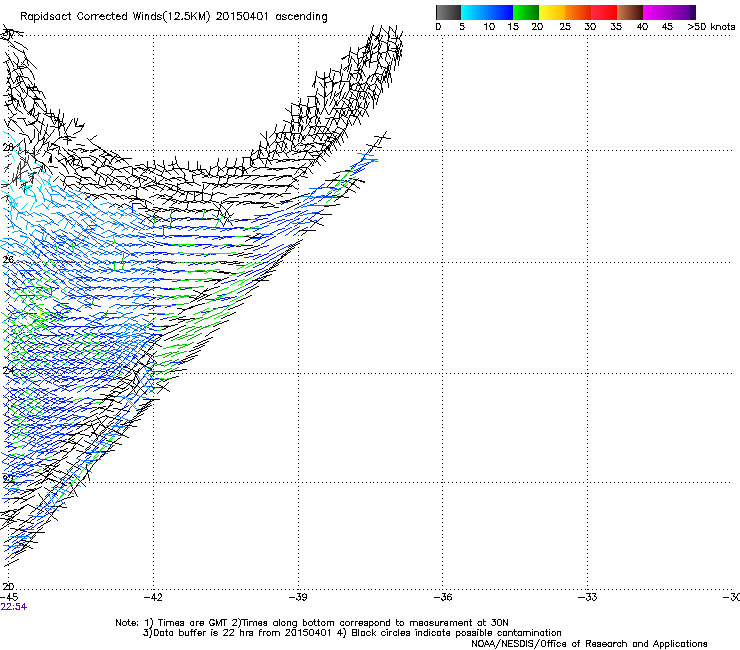
Task: Click the green 15-20 knots legend band
Action: (526, 12)
